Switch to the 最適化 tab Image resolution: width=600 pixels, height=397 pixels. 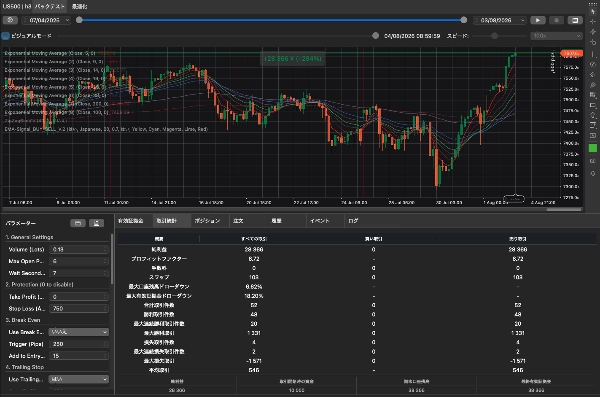80,6
